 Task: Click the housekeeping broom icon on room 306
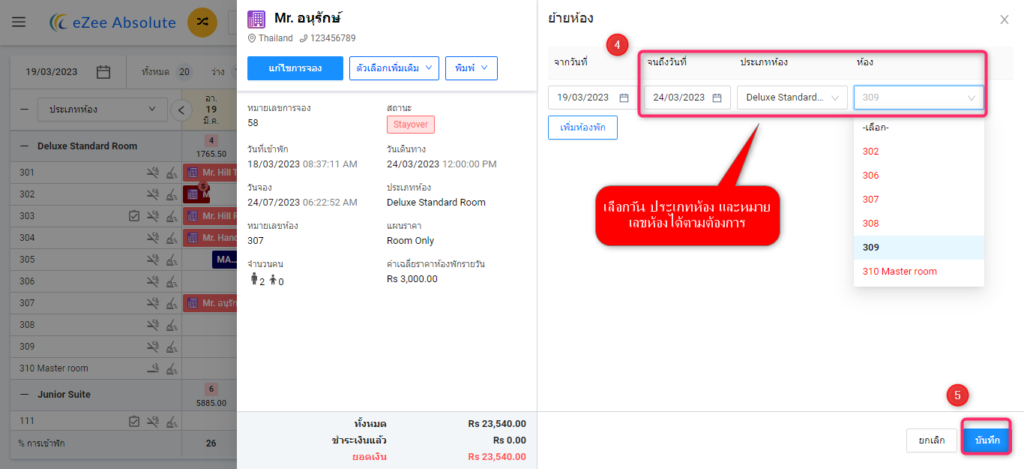171,282
